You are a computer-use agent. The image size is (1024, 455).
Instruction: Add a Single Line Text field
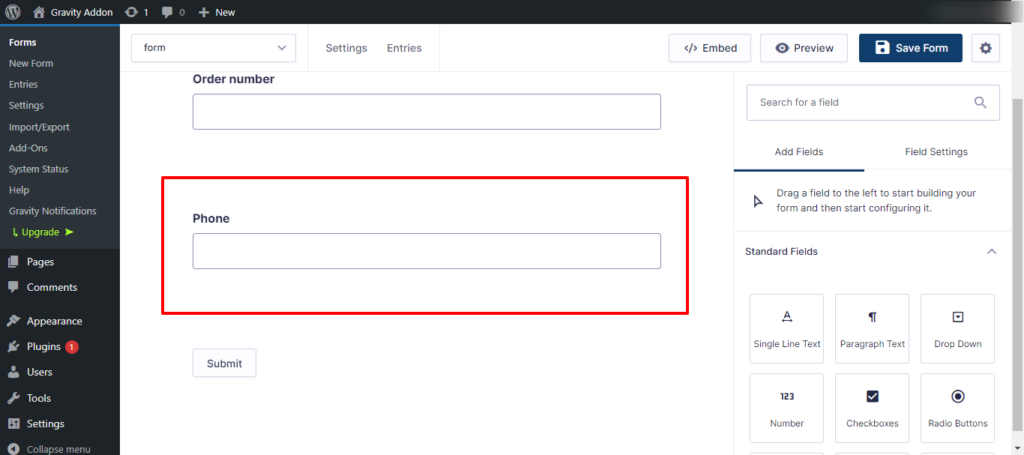(x=786, y=328)
